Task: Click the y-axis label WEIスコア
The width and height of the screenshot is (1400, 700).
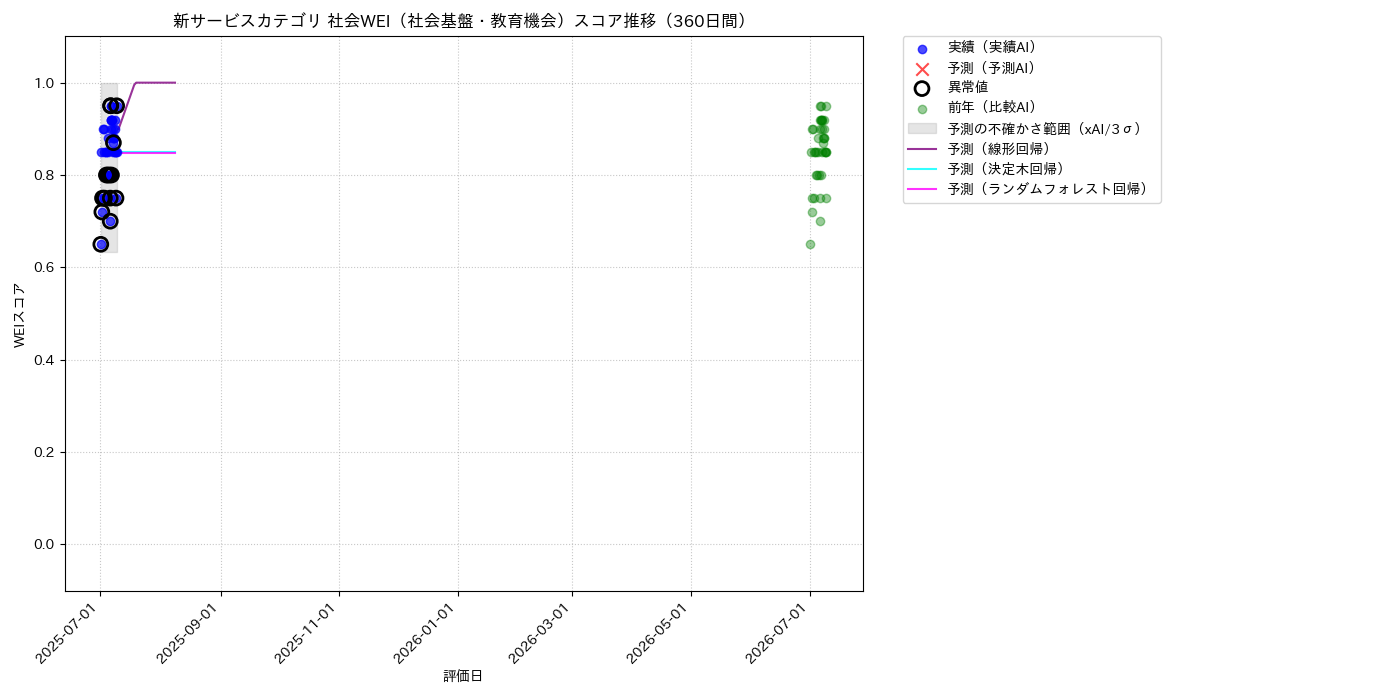Action: tap(19, 315)
